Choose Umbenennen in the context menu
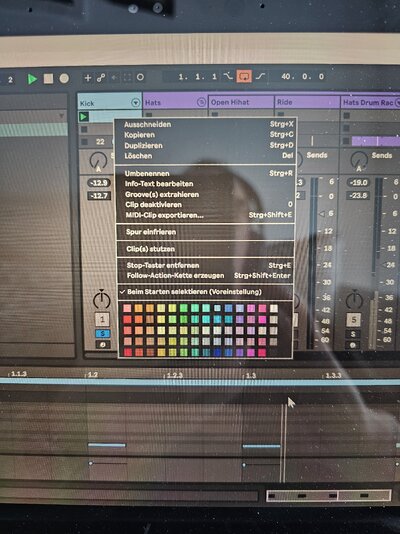The width and height of the screenshot is (400, 534). click(147, 173)
